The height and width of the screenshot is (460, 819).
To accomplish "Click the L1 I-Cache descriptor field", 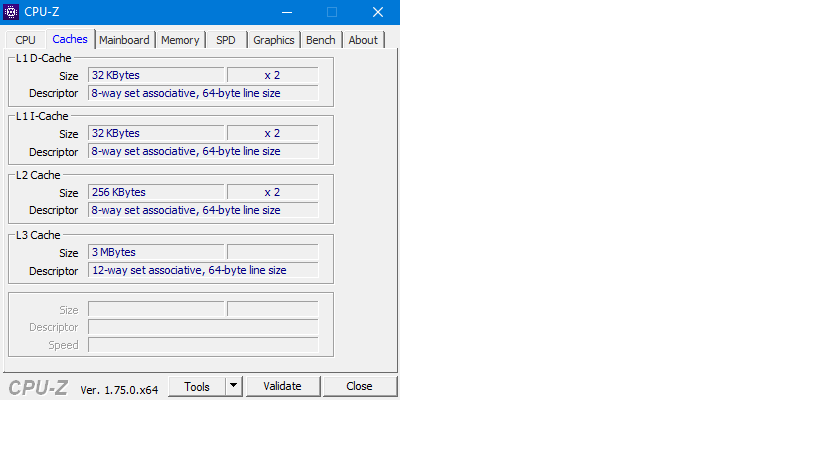I will 203,151.
